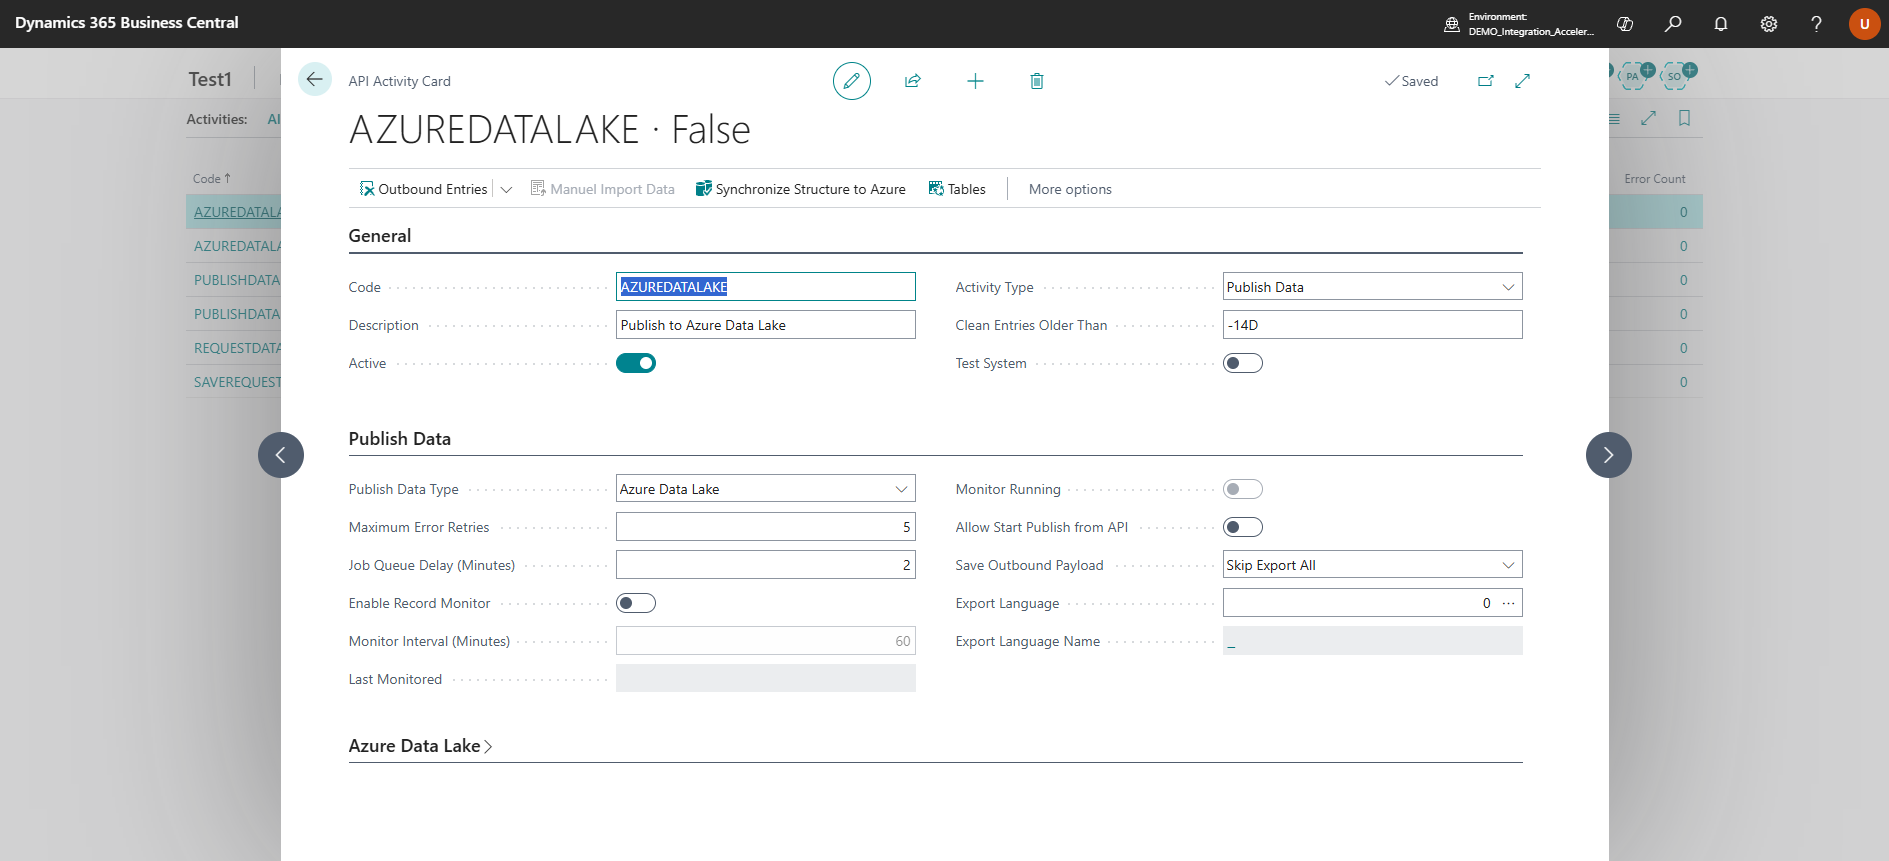Open the user account avatar
1889x861 pixels.
point(1864,24)
